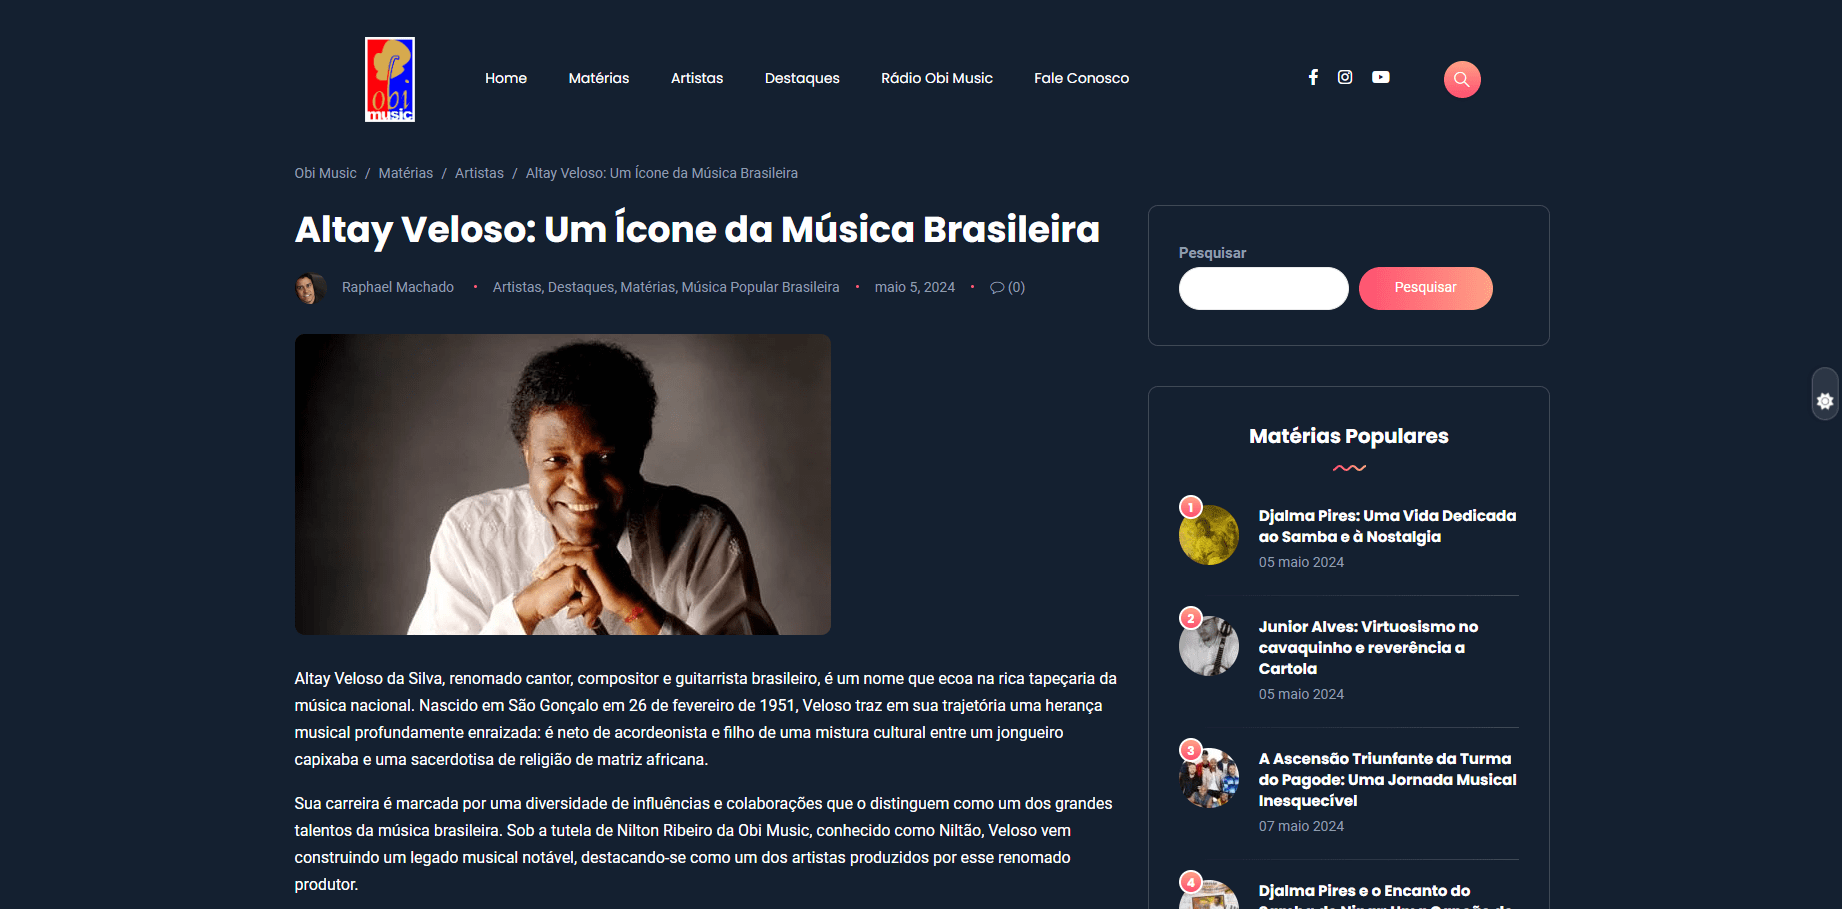Image resolution: width=1842 pixels, height=909 pixels.
Task: Visit the Facebook page icon
Action: click(1313, 77)
